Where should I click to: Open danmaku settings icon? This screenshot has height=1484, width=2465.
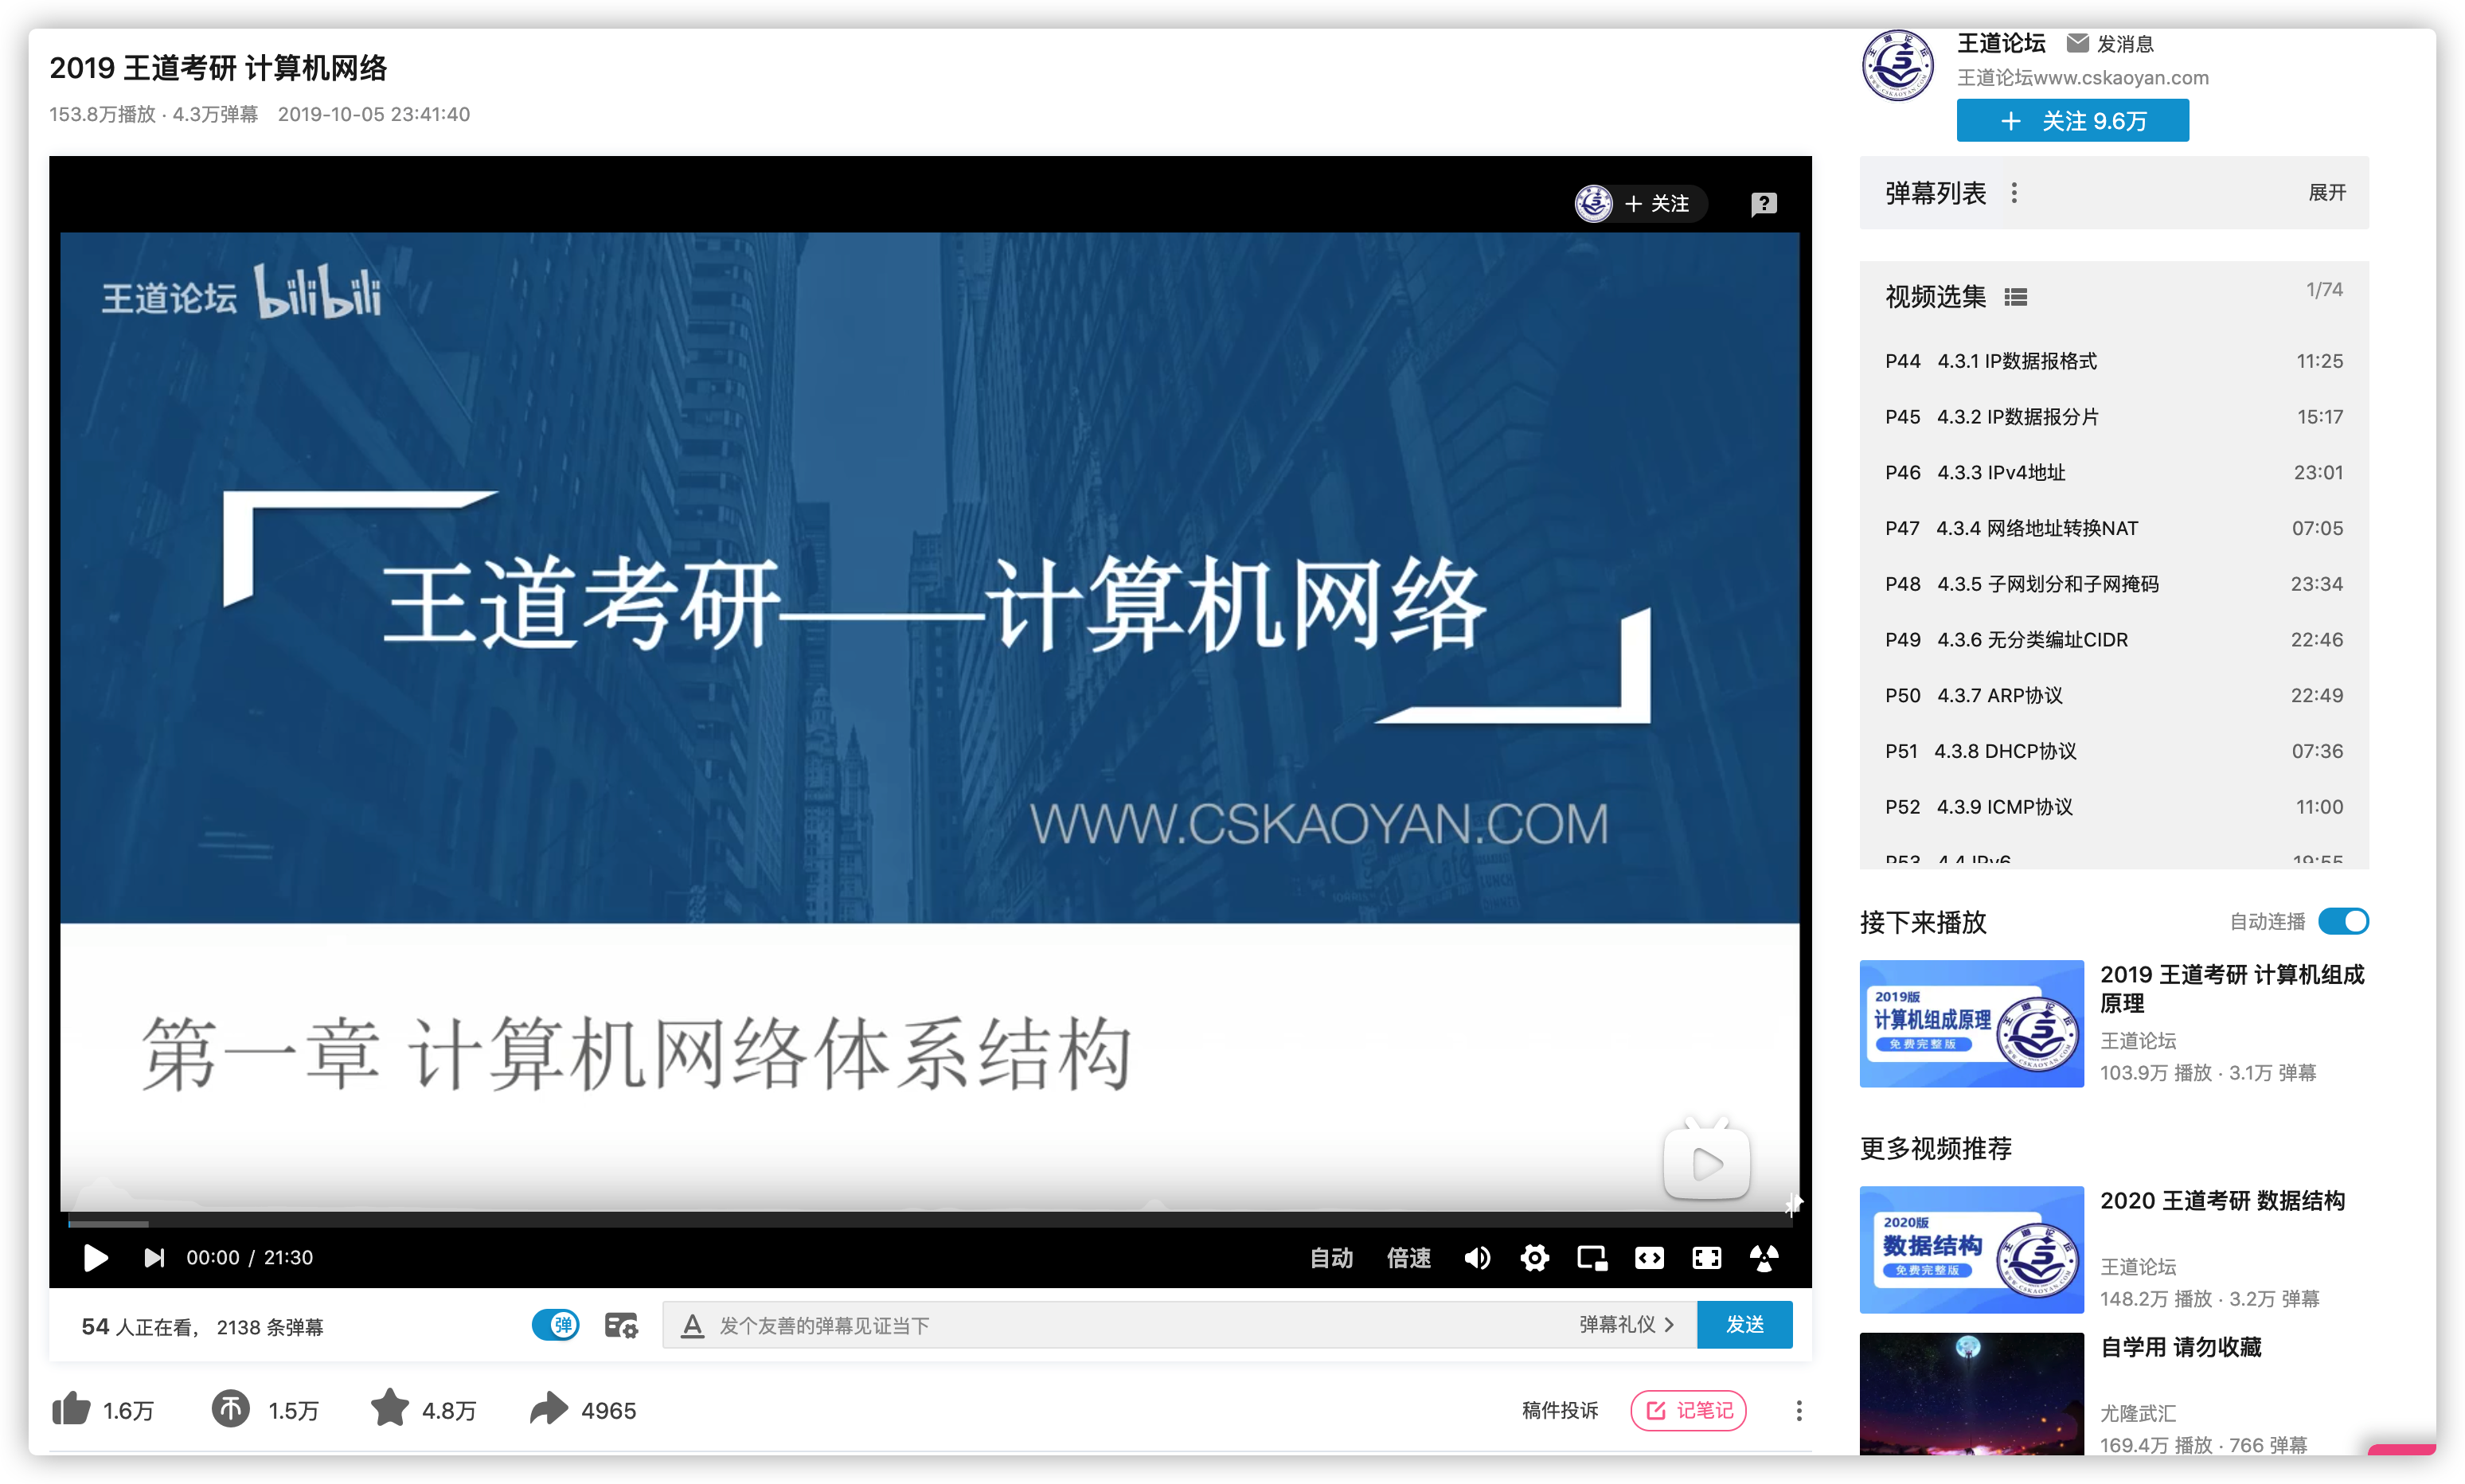(621, 1325)
